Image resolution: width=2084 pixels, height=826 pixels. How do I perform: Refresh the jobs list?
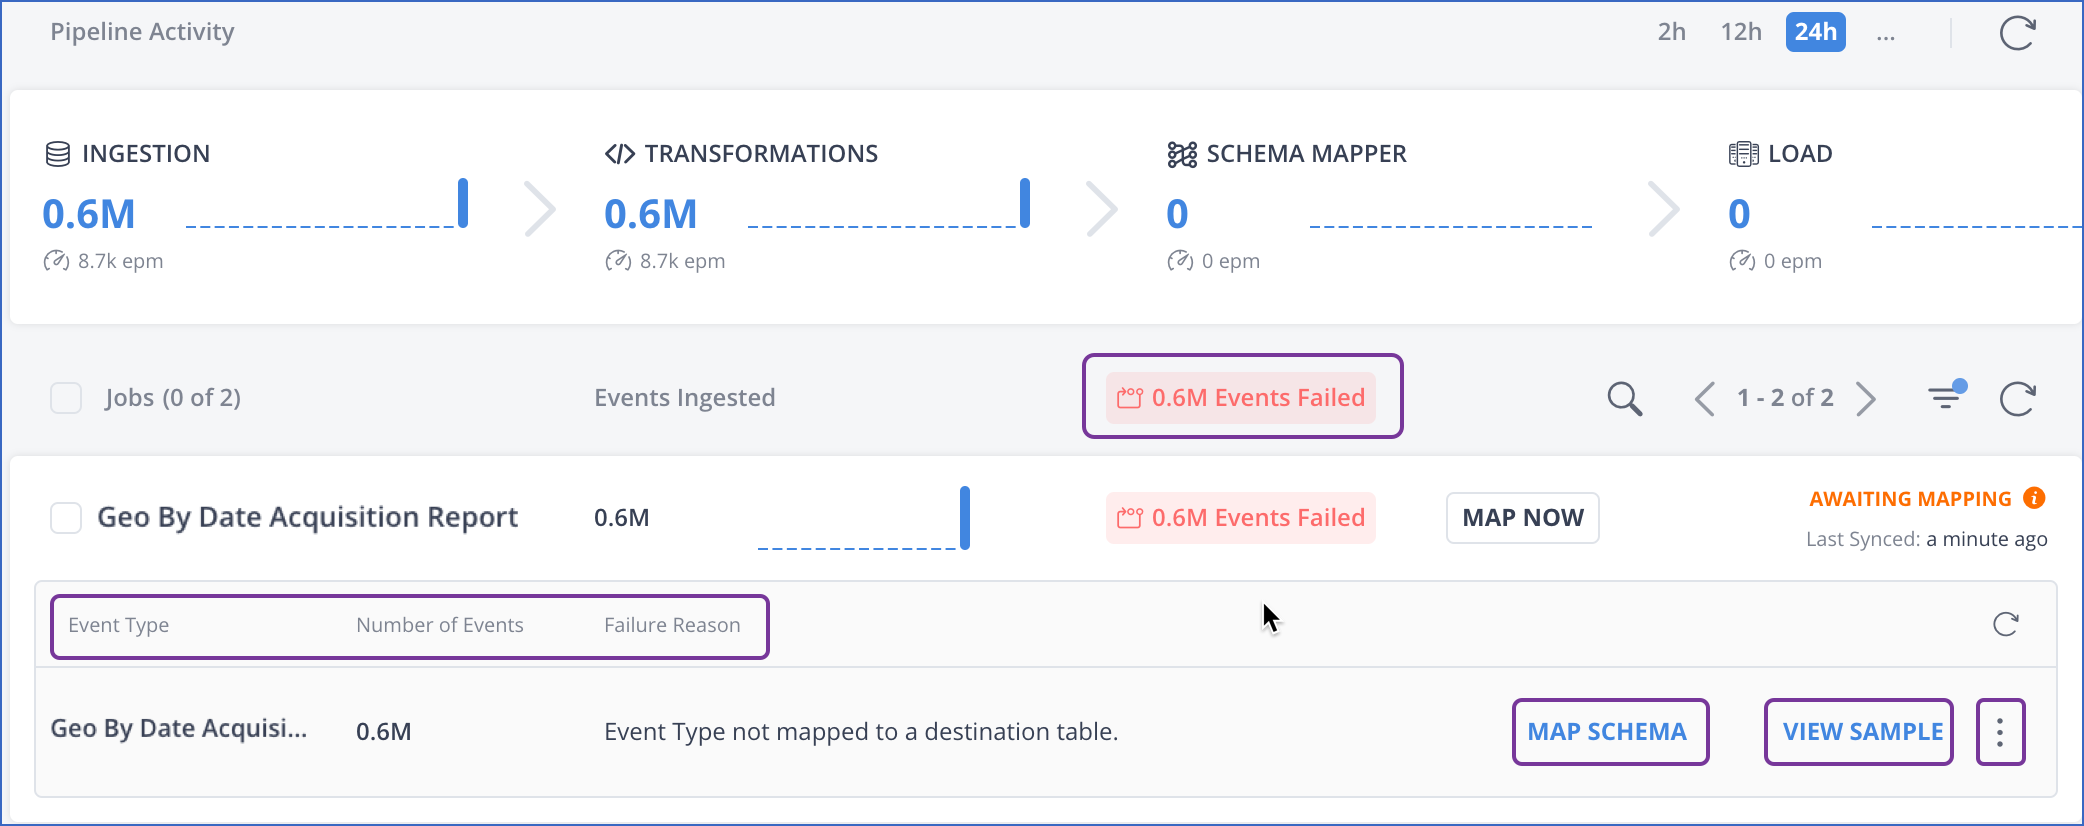tap(2017, 399)
